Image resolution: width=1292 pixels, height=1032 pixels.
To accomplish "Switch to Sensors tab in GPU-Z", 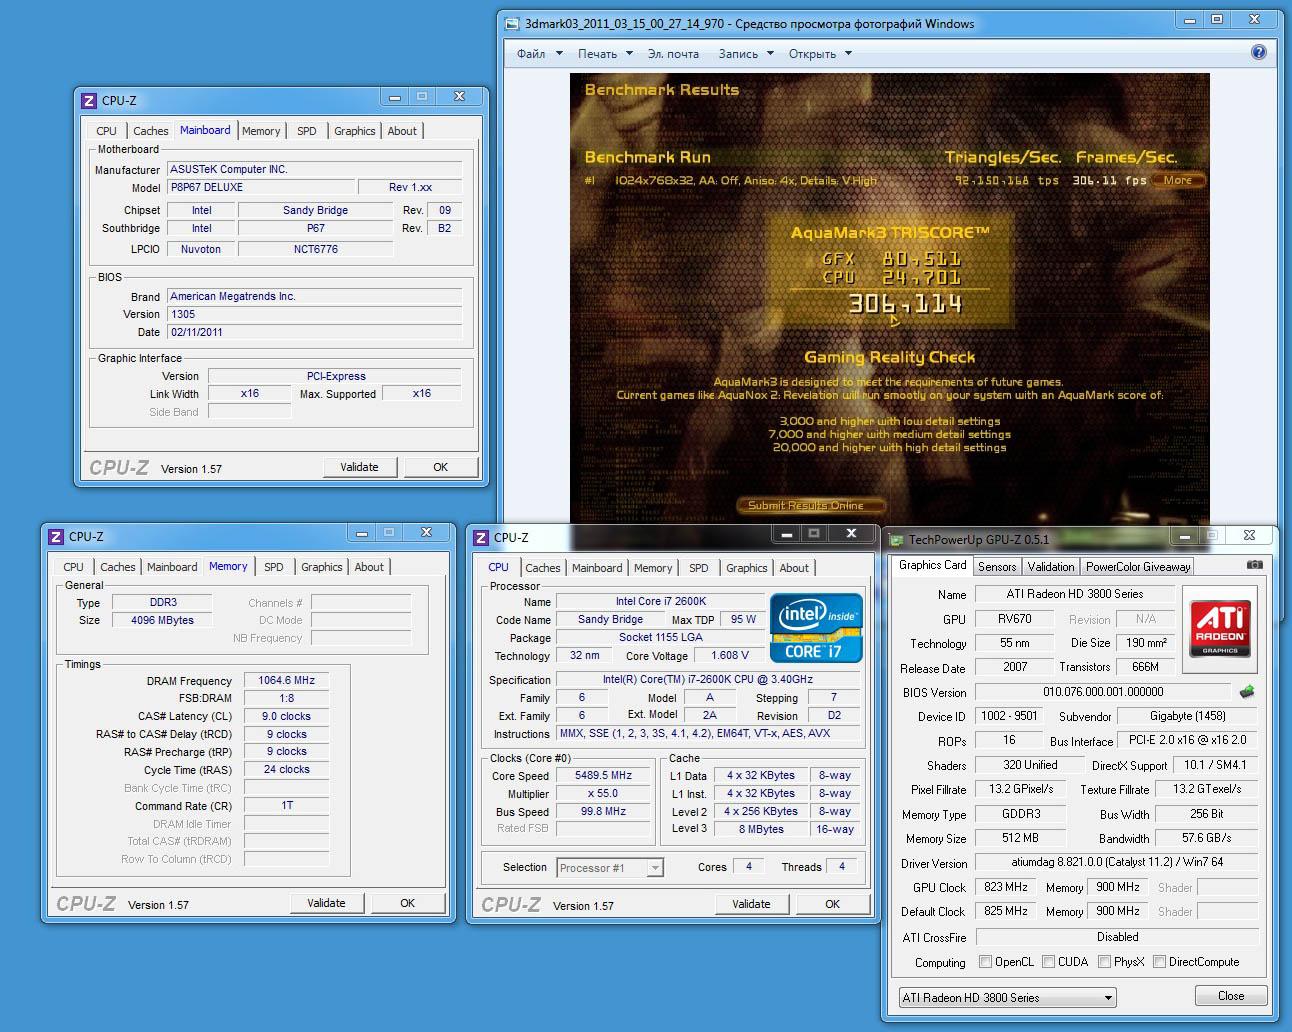I will (997, 566).
